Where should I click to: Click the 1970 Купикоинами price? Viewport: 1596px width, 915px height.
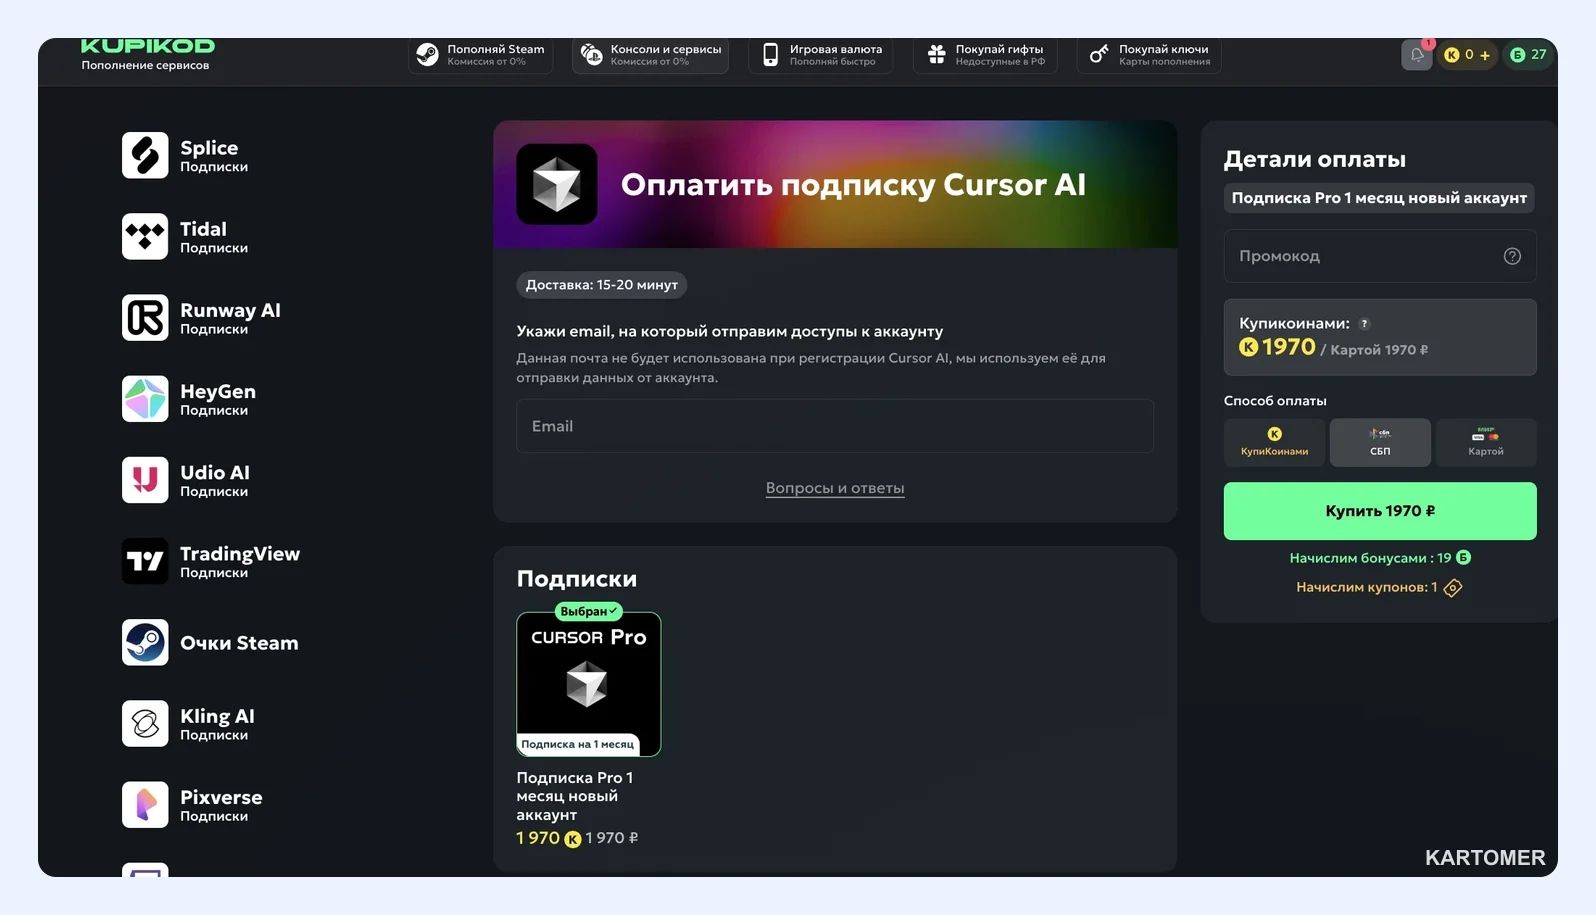coord(1278,347)
